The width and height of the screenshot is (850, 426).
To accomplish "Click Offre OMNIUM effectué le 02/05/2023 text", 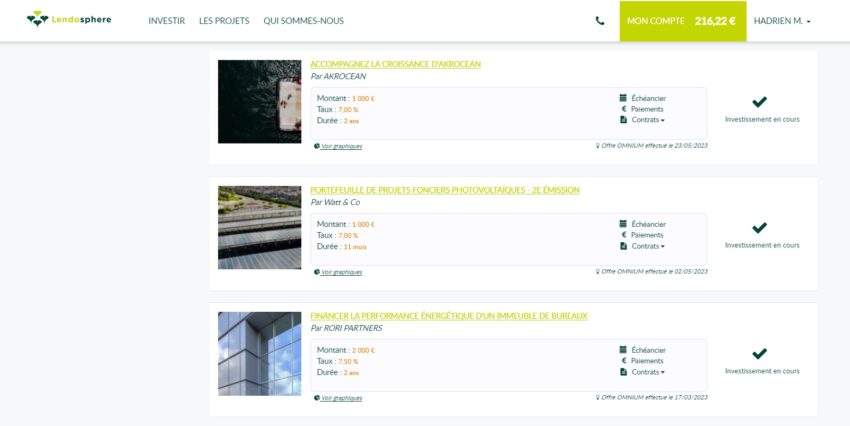I will (x=654, y=272).
